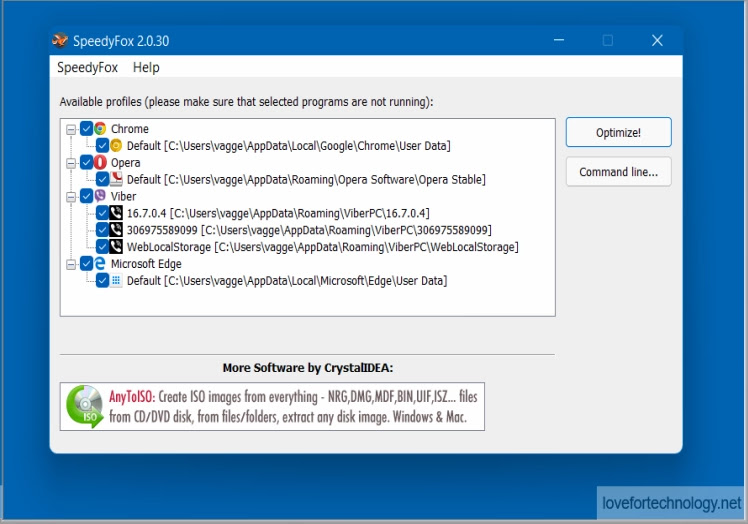Uncheck Chrome Default profile checkbox

(x=102, y=146)
